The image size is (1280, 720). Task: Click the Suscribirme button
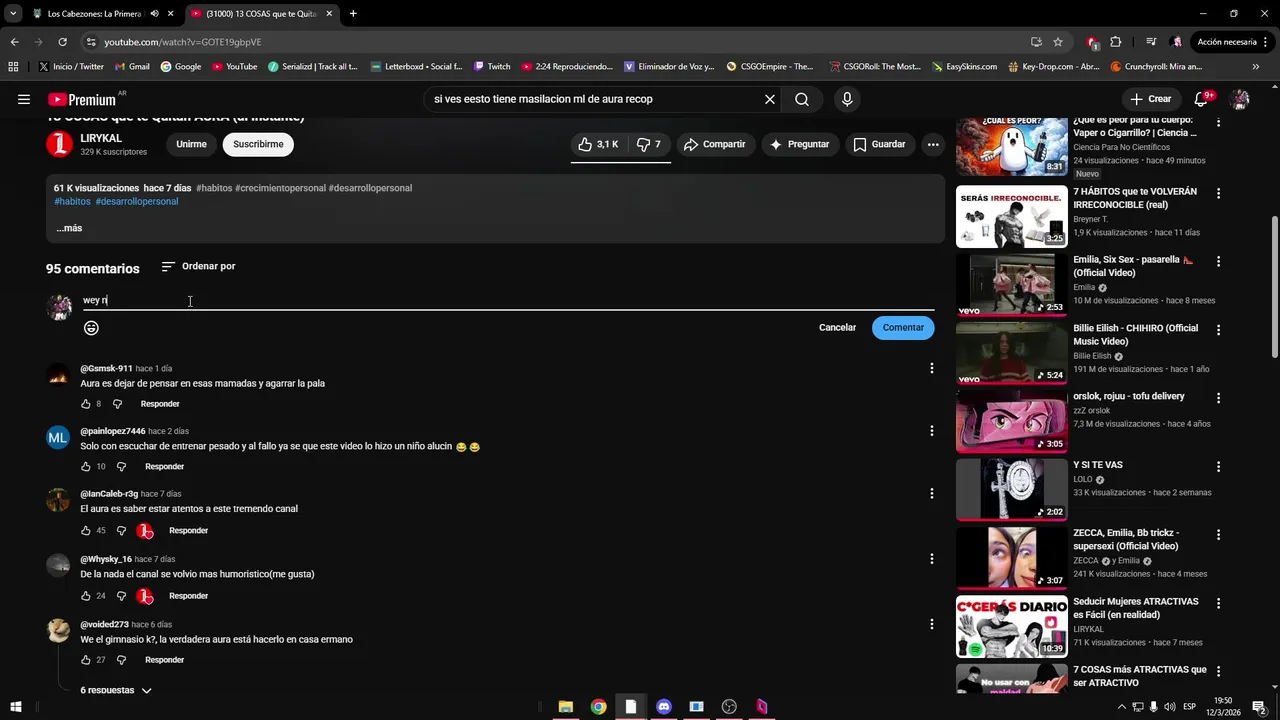258,144
